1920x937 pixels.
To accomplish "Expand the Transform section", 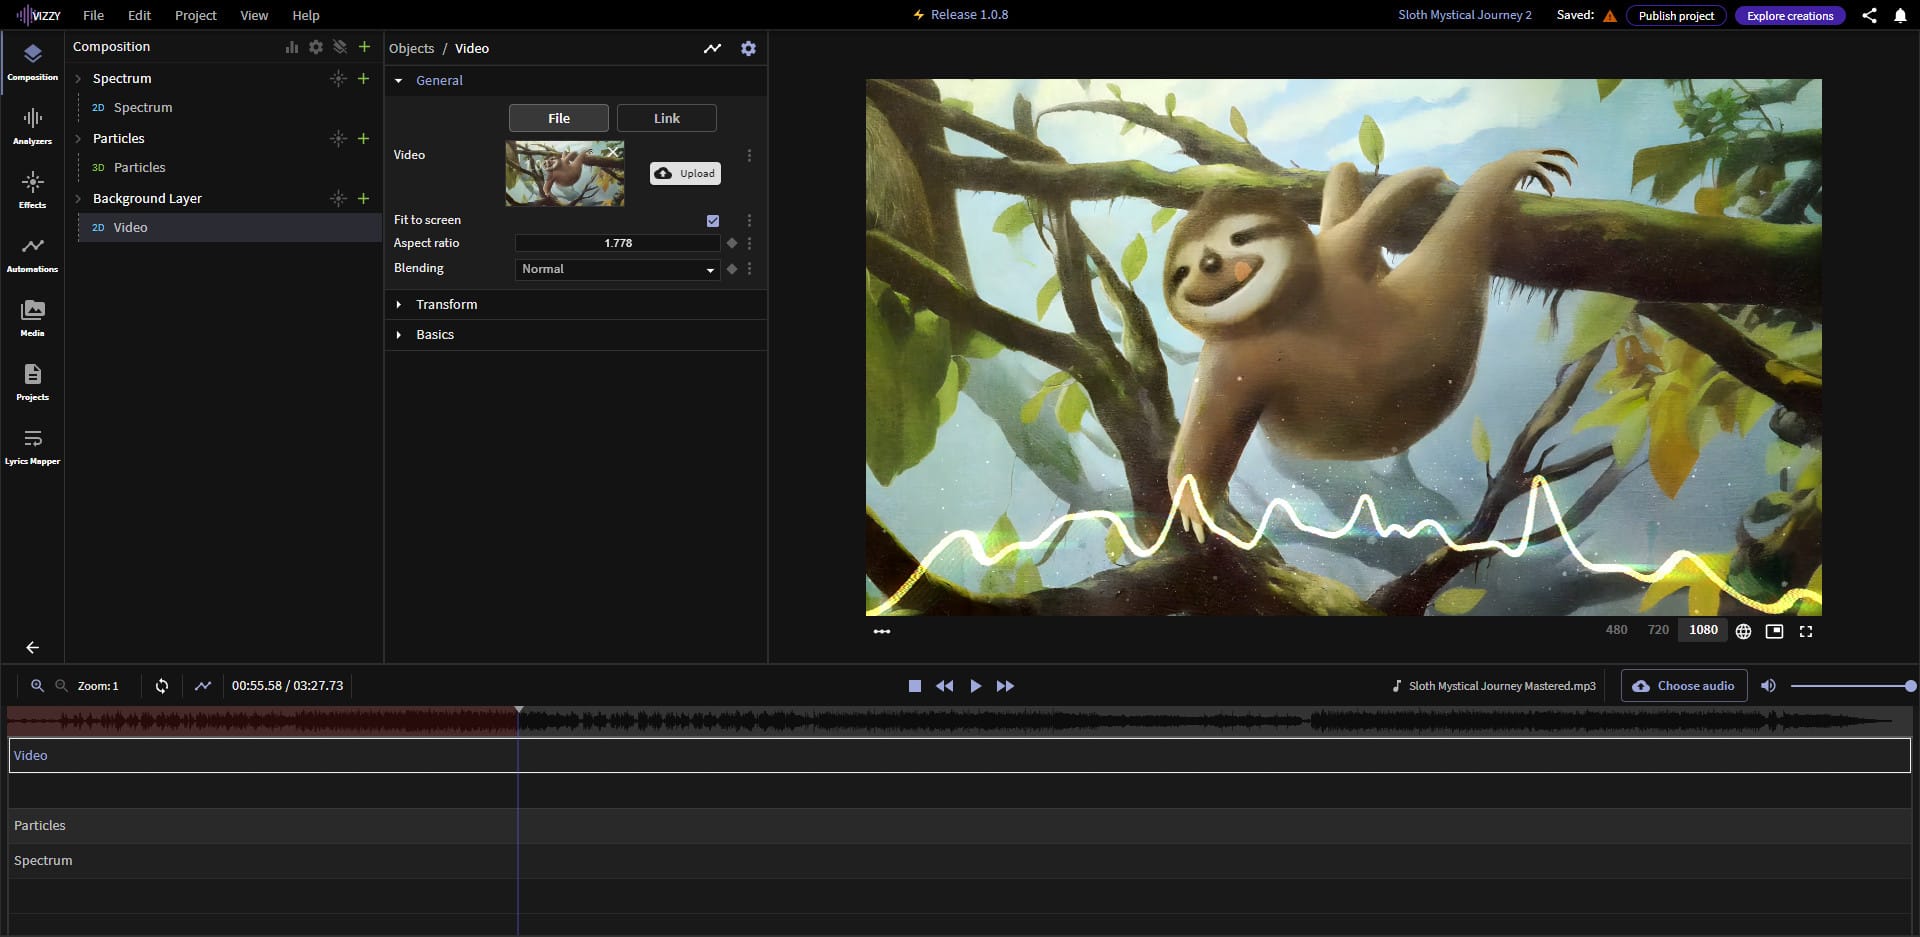I will pyautogui.click(x=446, y=304).
